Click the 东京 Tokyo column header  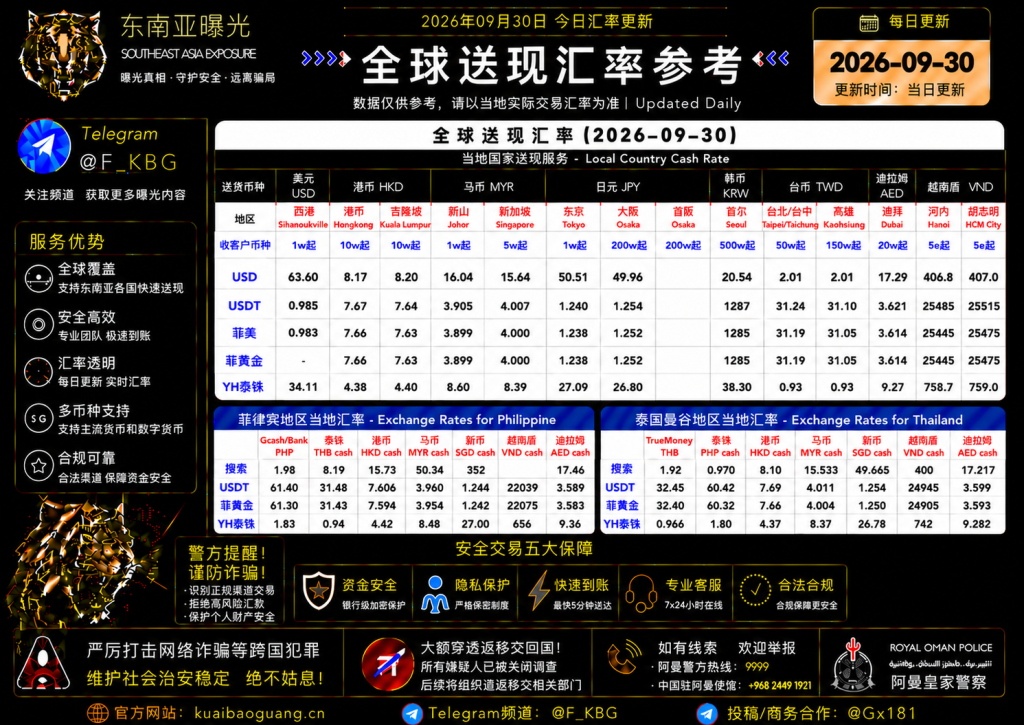point(573,218)
